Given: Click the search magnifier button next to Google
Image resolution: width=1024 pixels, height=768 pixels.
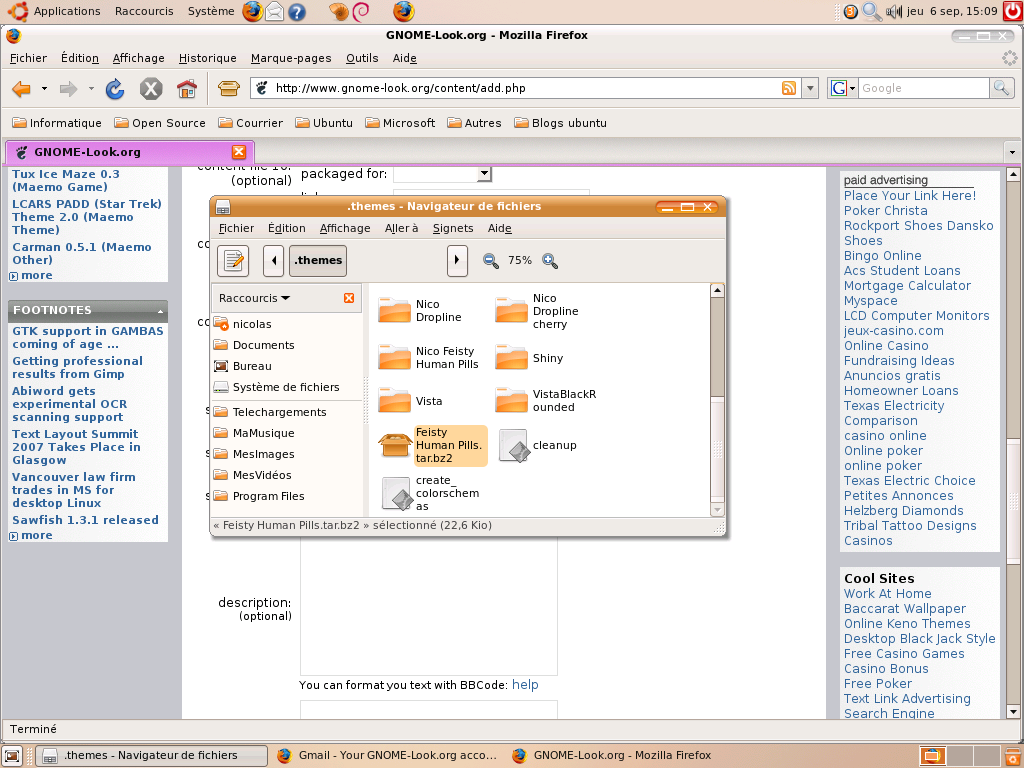Looking at the screenshot, I should 1001,88.
